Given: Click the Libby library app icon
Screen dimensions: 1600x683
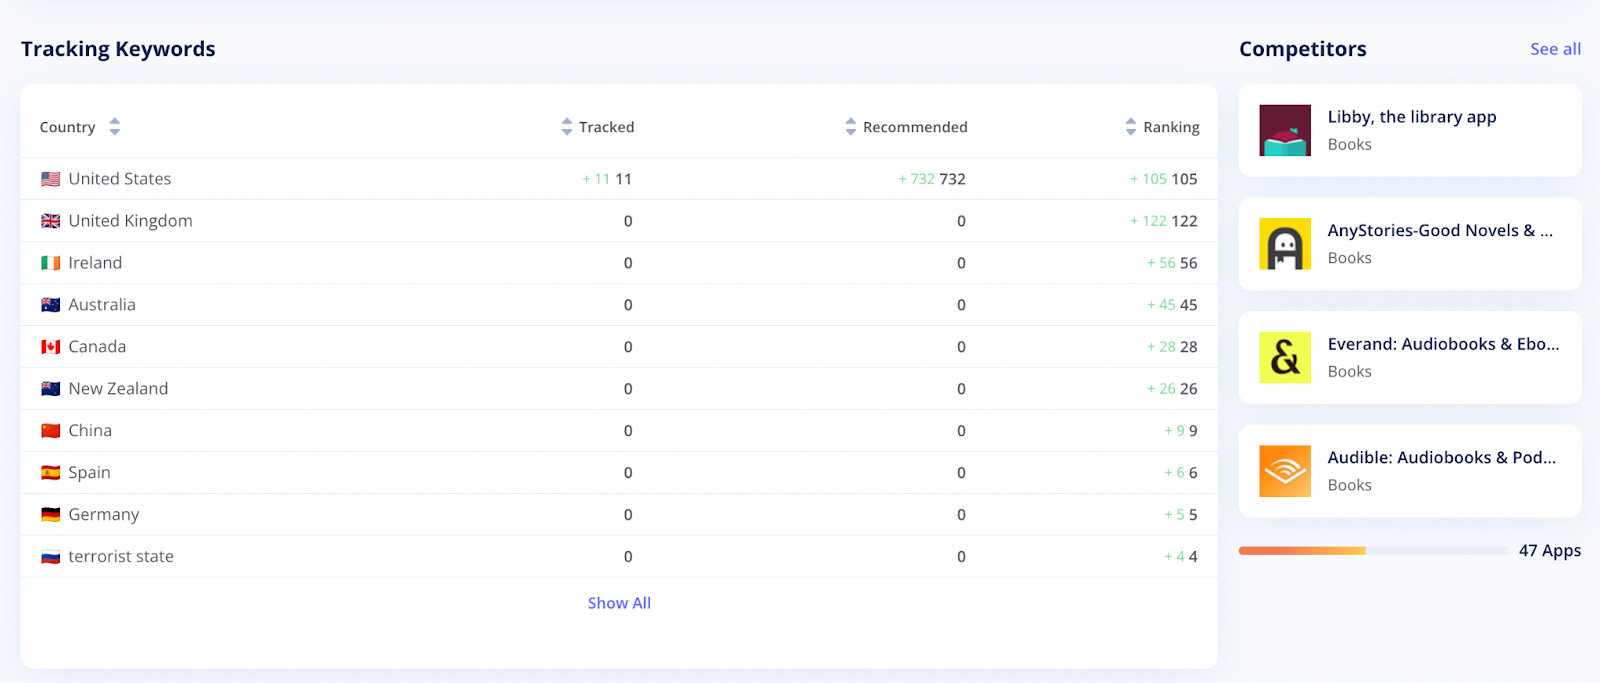Looking at the screenshot, I should tap(1285, 130).
